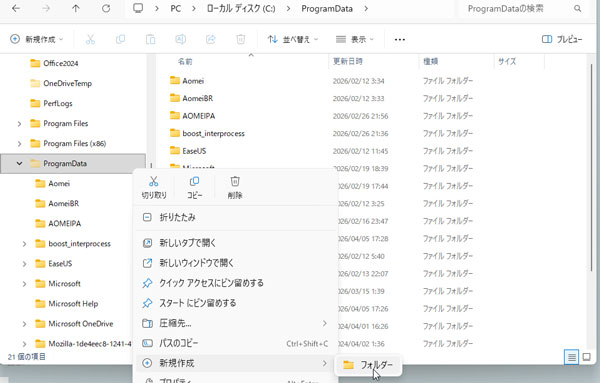Switch to details view icon in status bar
600x383 pixels.
click(572, 357)
